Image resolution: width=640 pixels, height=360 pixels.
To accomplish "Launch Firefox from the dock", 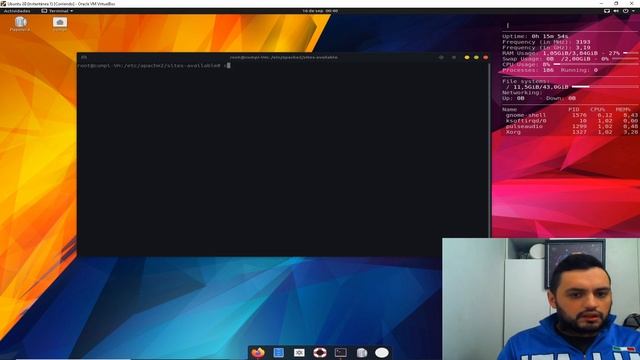I will (258, 352).
